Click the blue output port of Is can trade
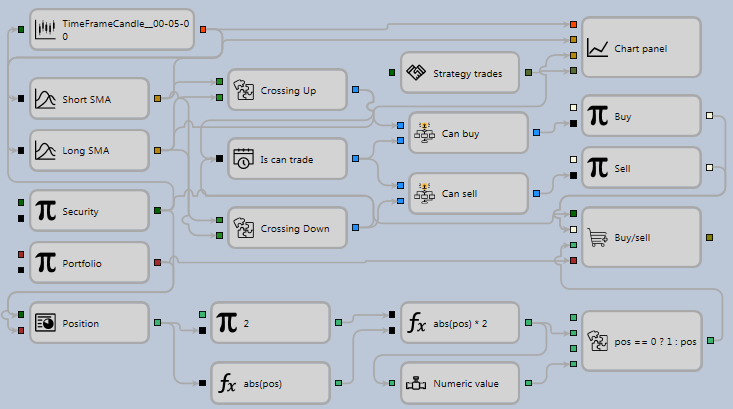Viewport: 733px width, 409px height. pyautogui.click(x=356, y=158)
